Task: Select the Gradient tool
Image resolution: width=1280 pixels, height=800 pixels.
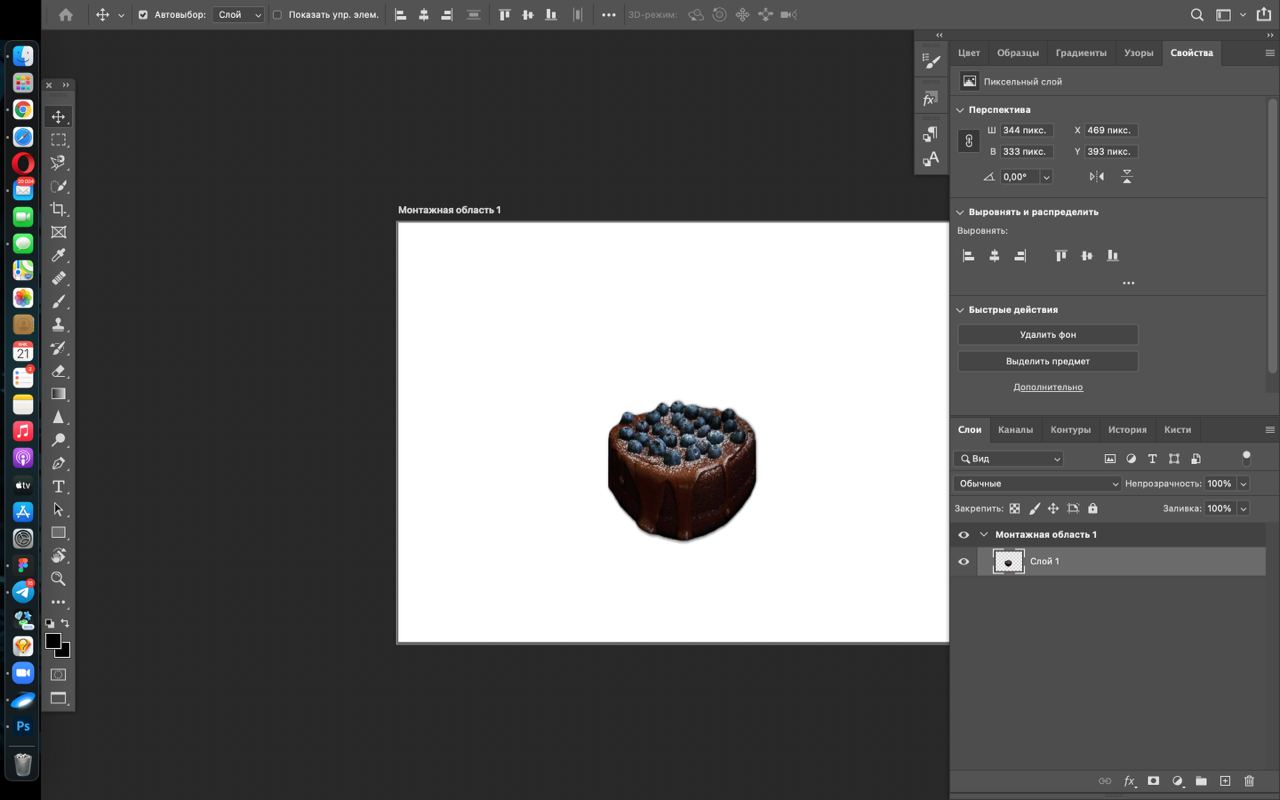Action: (x=58, y=394)
